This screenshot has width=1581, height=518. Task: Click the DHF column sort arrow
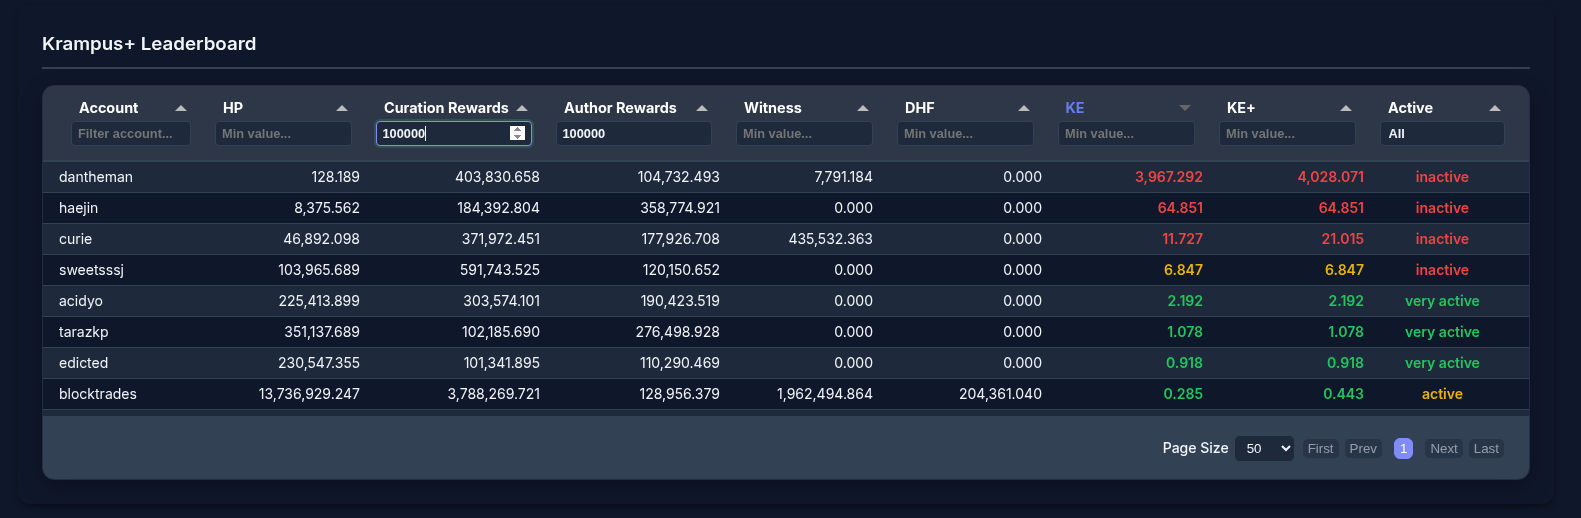tap(1024, 108)
